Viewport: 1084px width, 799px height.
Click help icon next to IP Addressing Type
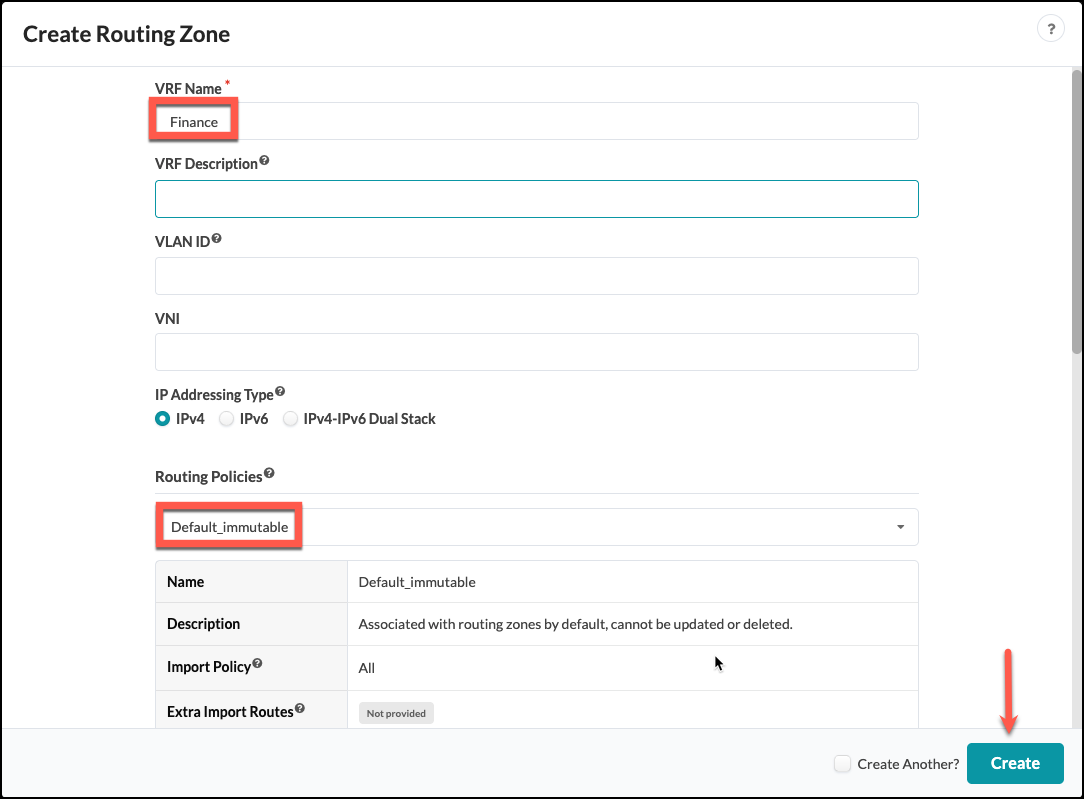[x=280, y=392]
